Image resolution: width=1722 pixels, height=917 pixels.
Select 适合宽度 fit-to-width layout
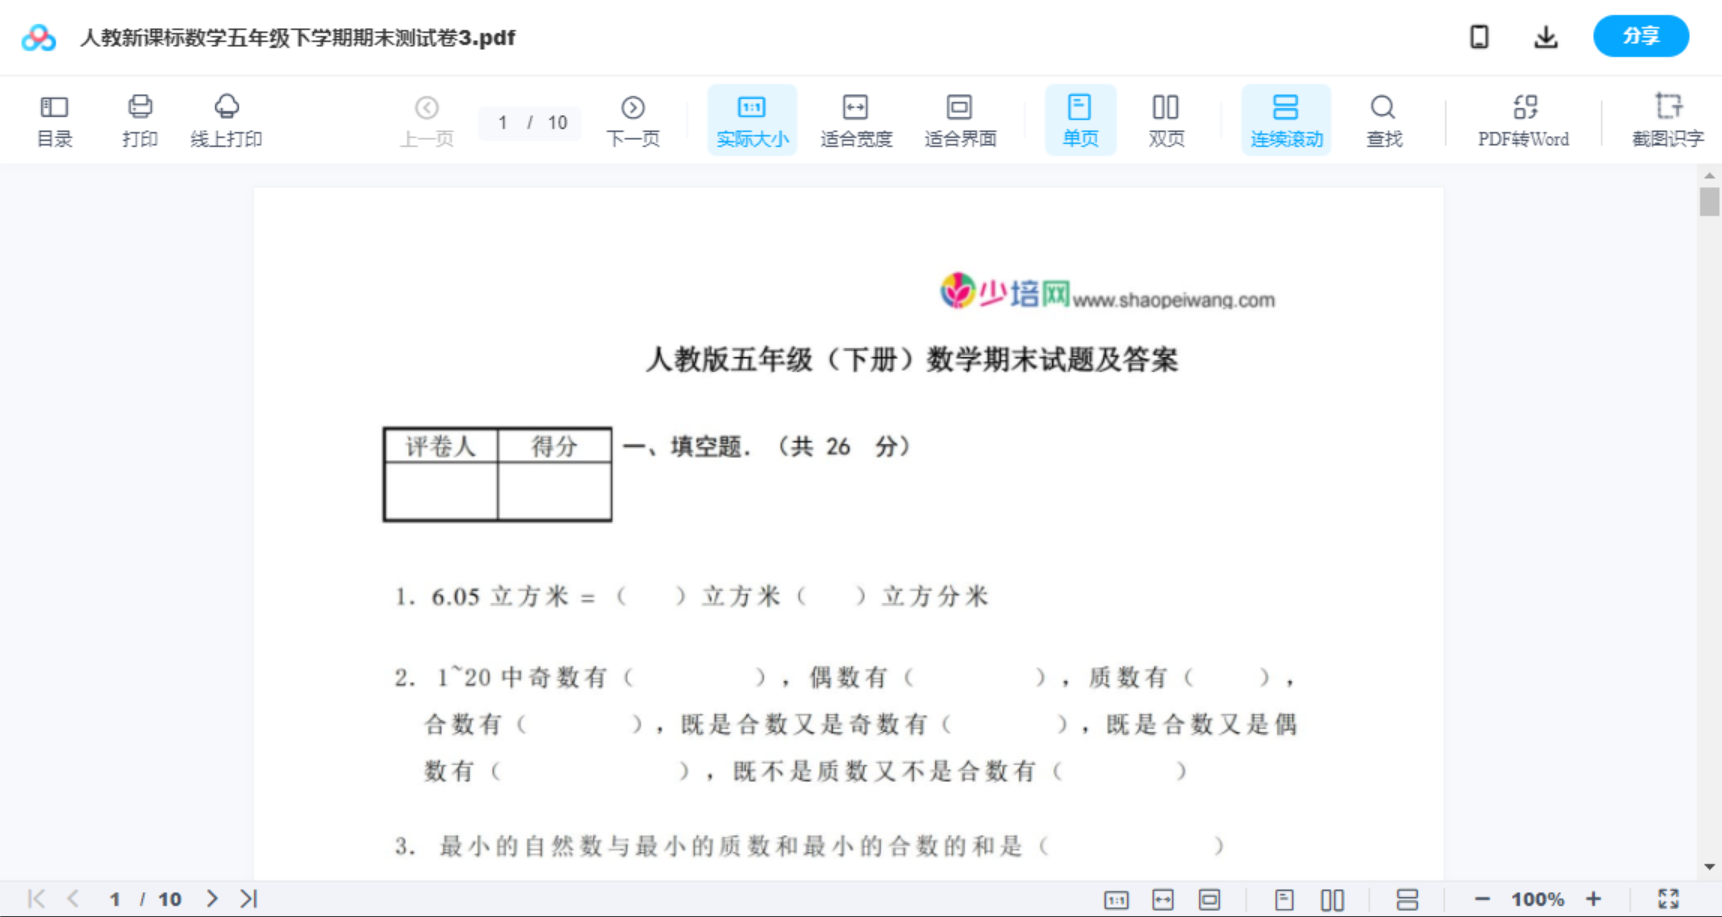tap(856, 119)
